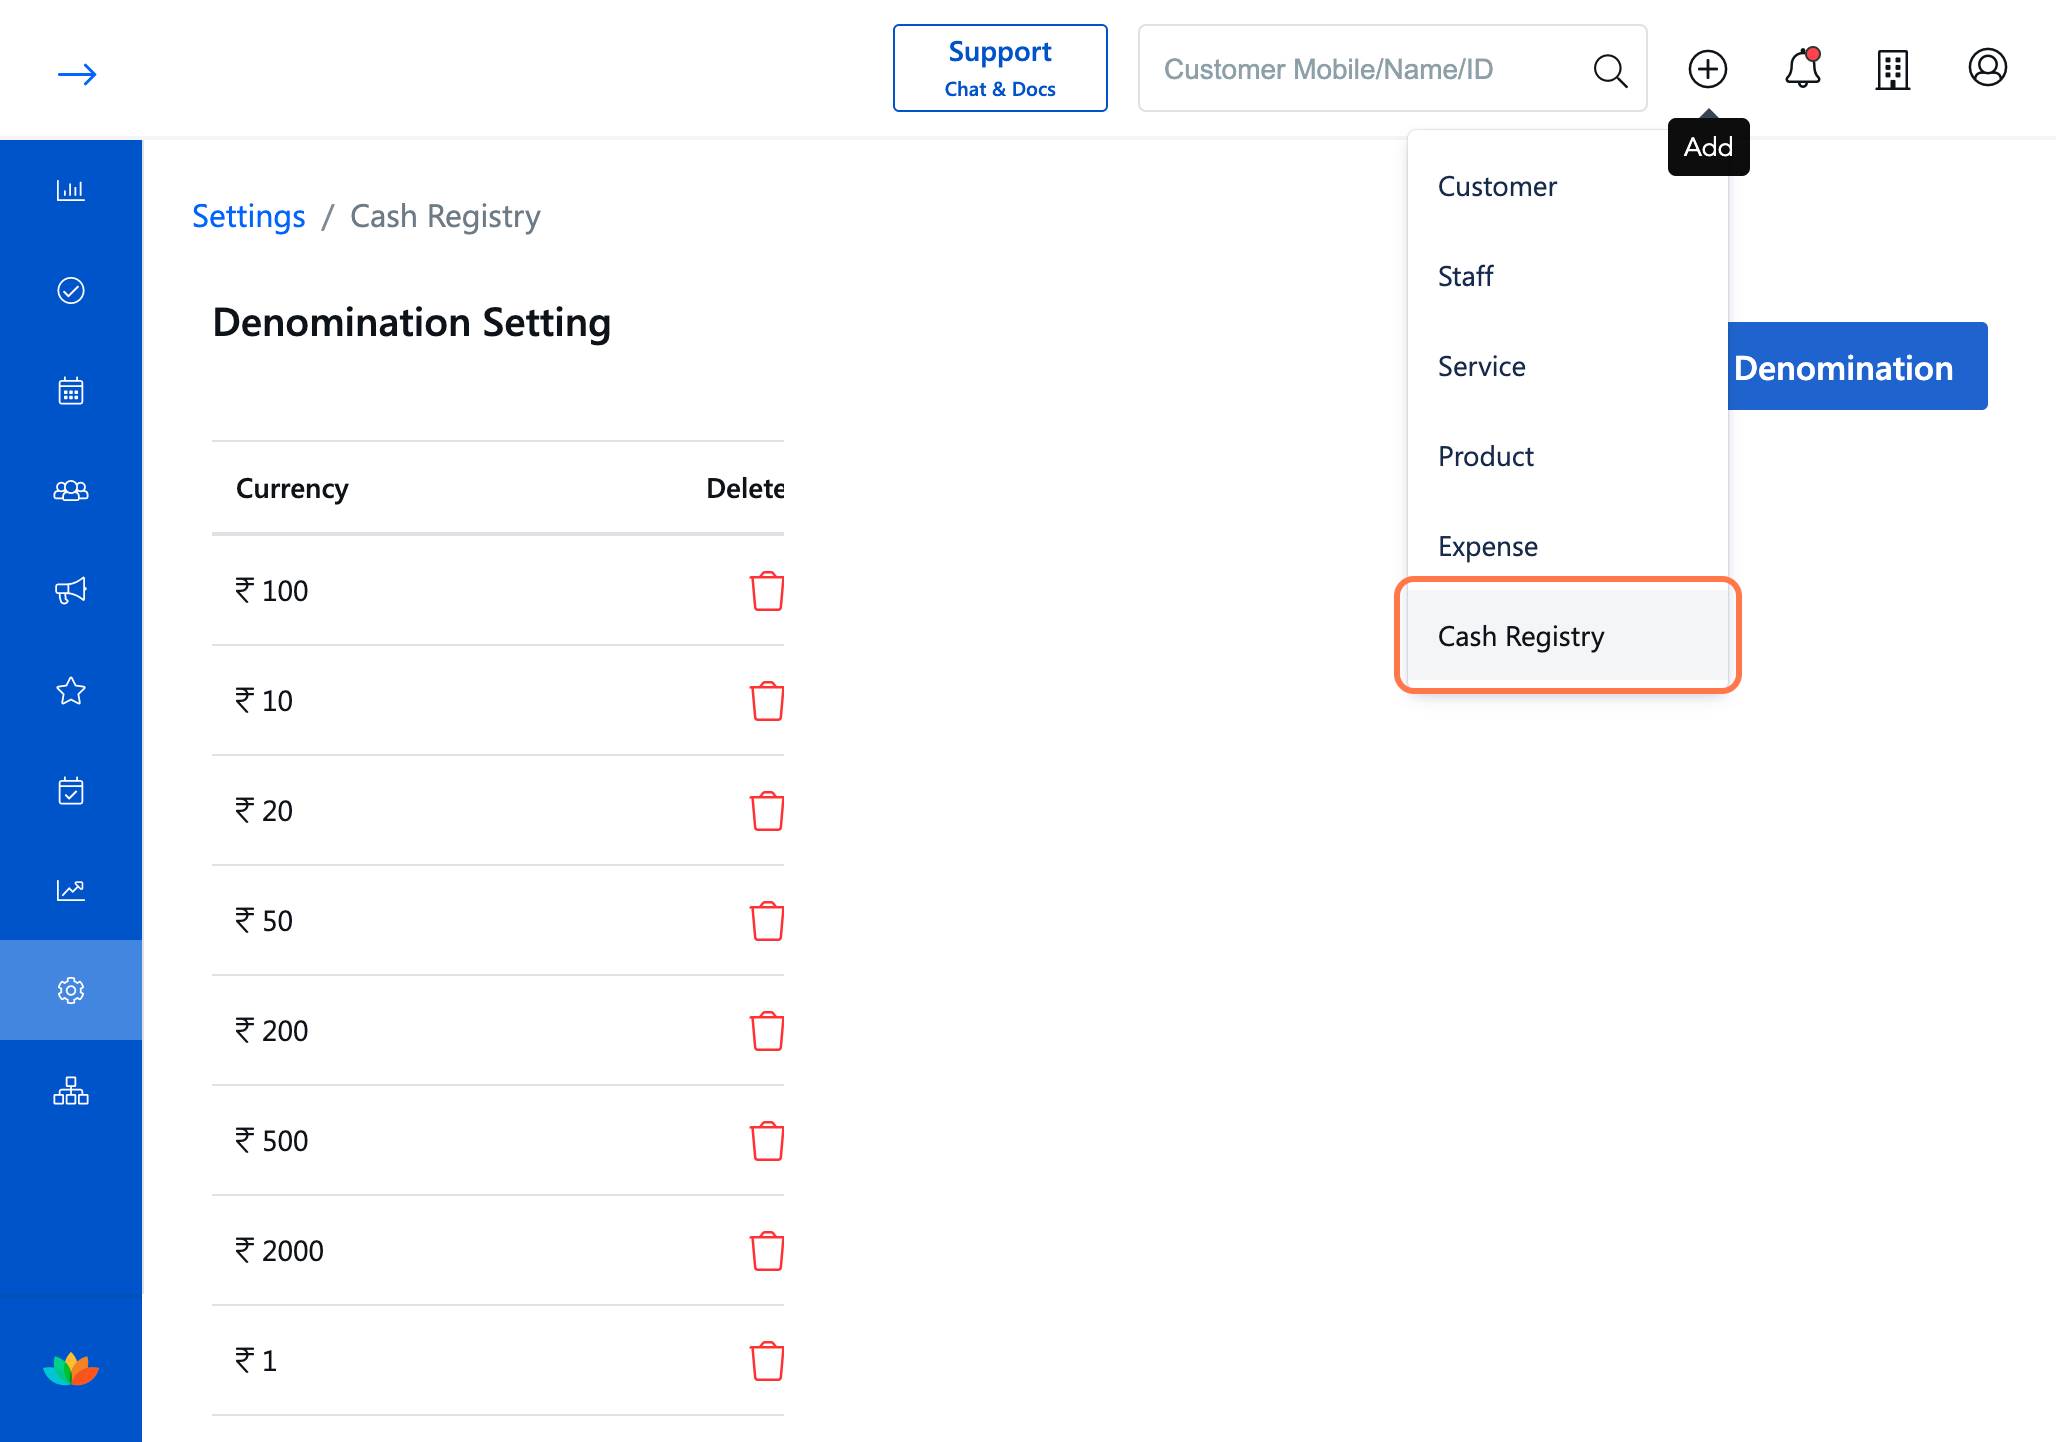Select Expense from the Add menu
This screenshot has height=1442, width=2056.
1568,547
